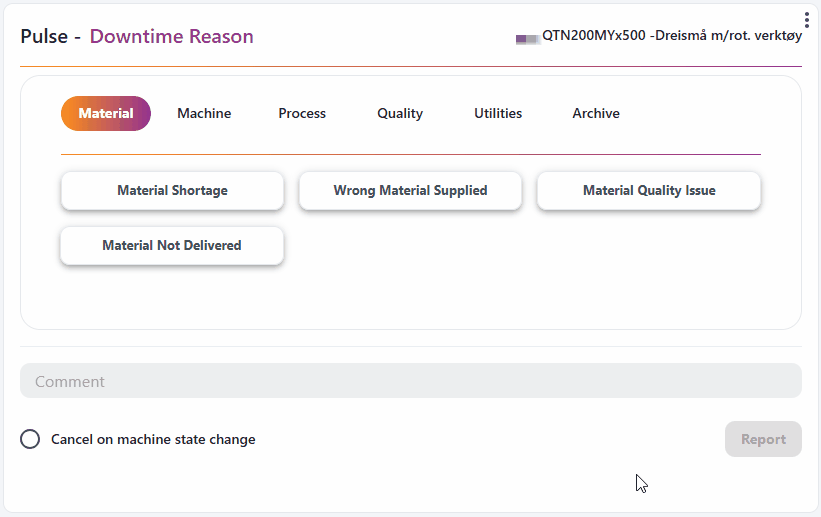Click the Pulse title text

pyautogui.click(x=45, y=37)
